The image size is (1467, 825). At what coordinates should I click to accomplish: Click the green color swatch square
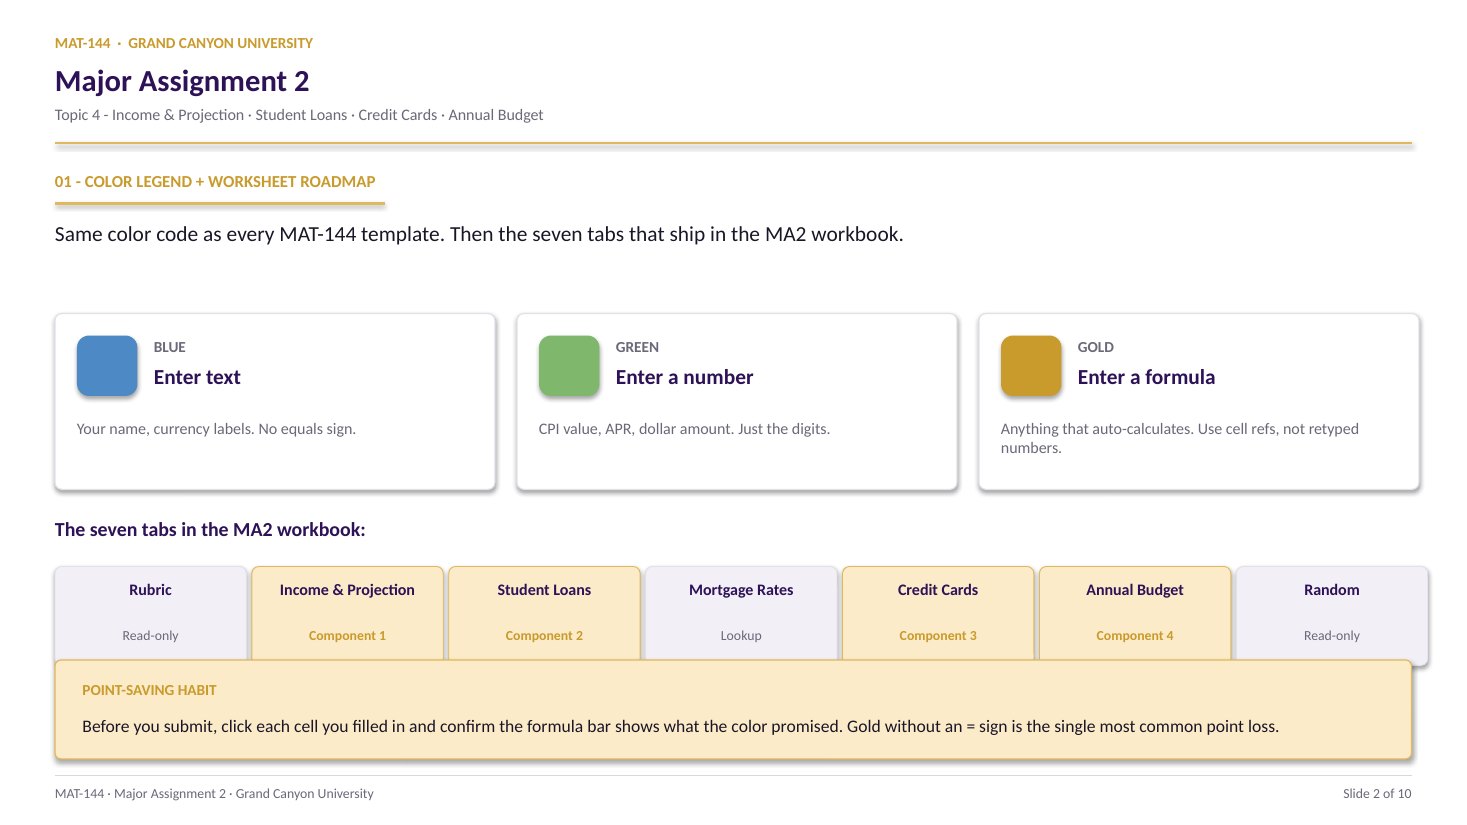coord(569,366)
